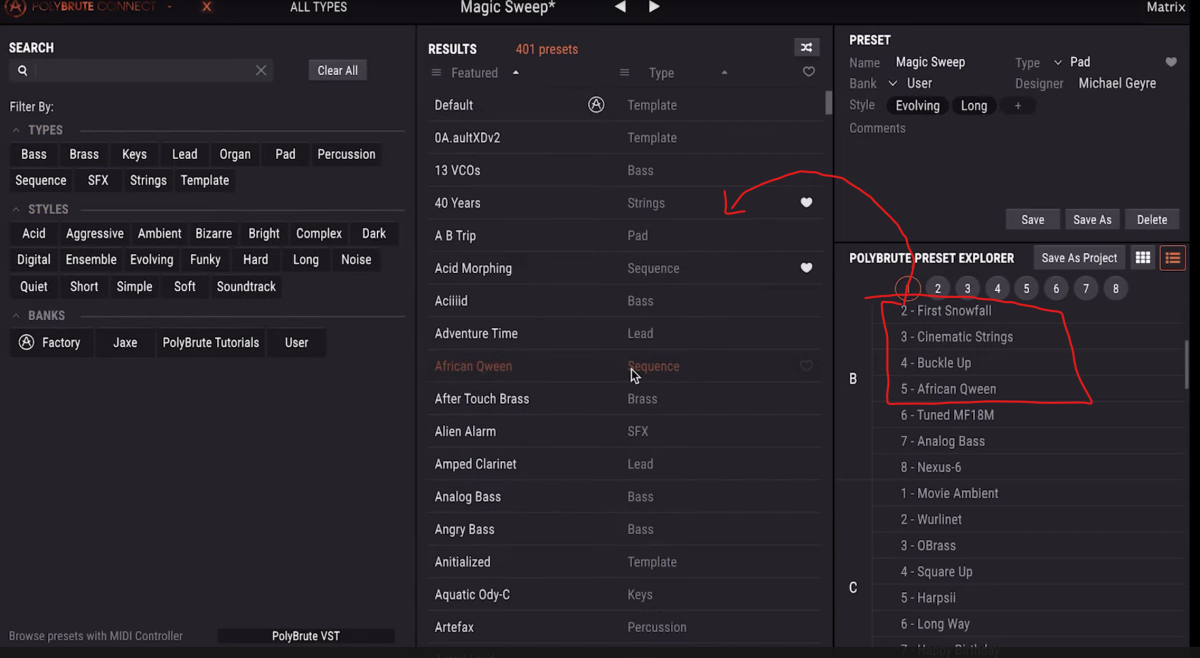Select preset bank page 6

(1056, 288)
